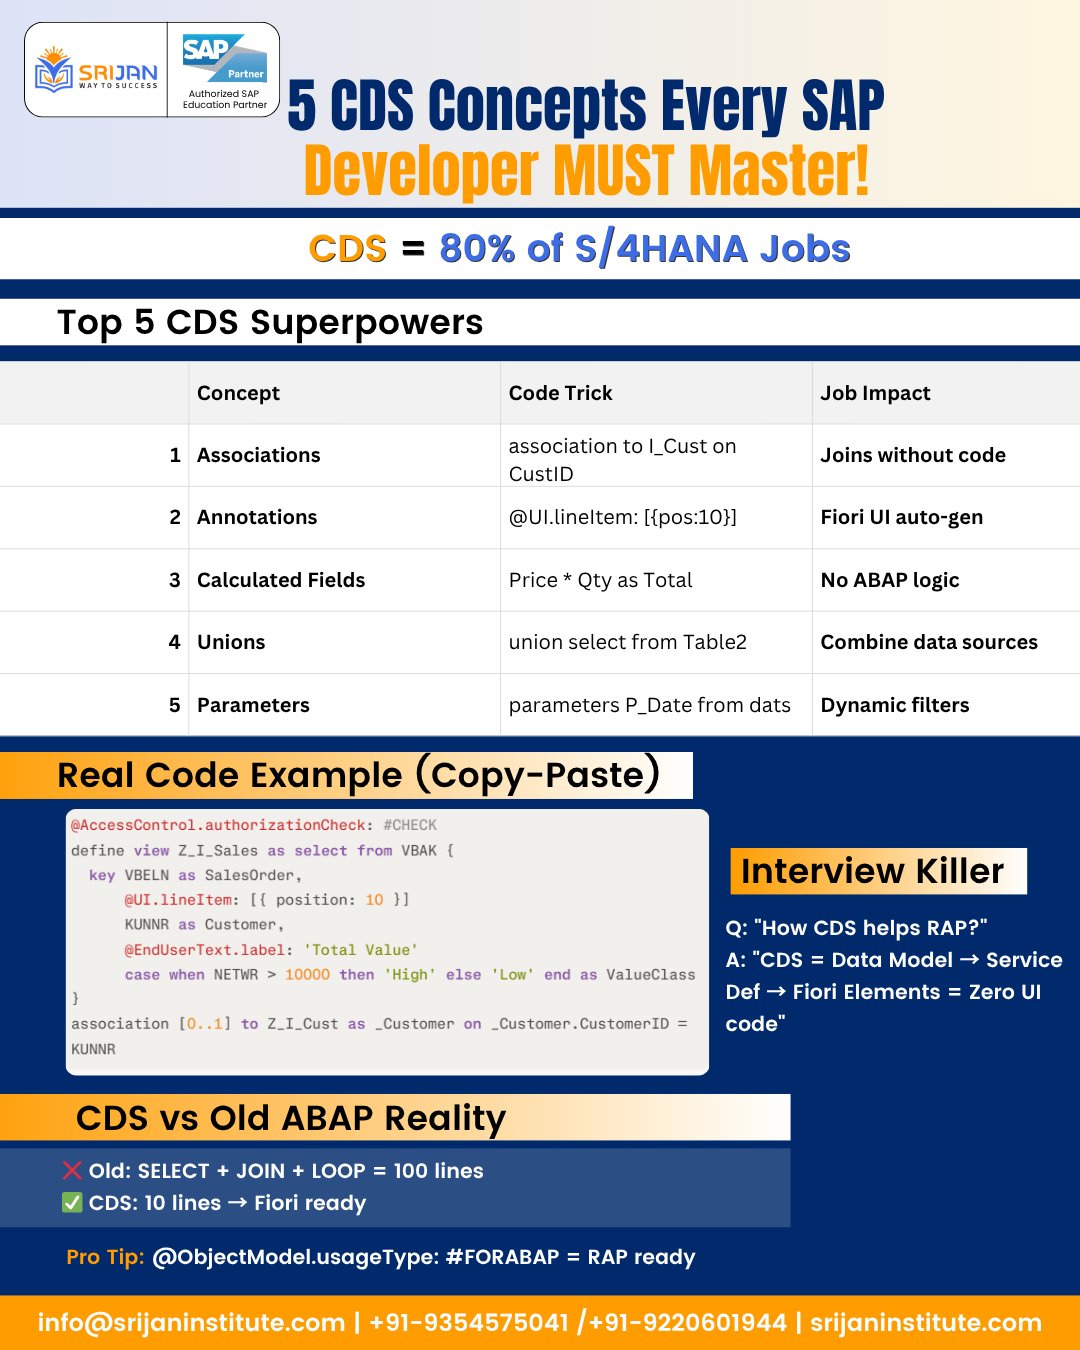Click '@AccessControl.authorizationCheck: #CHECK' code line
The image size is (1080, 1350).
253,825
